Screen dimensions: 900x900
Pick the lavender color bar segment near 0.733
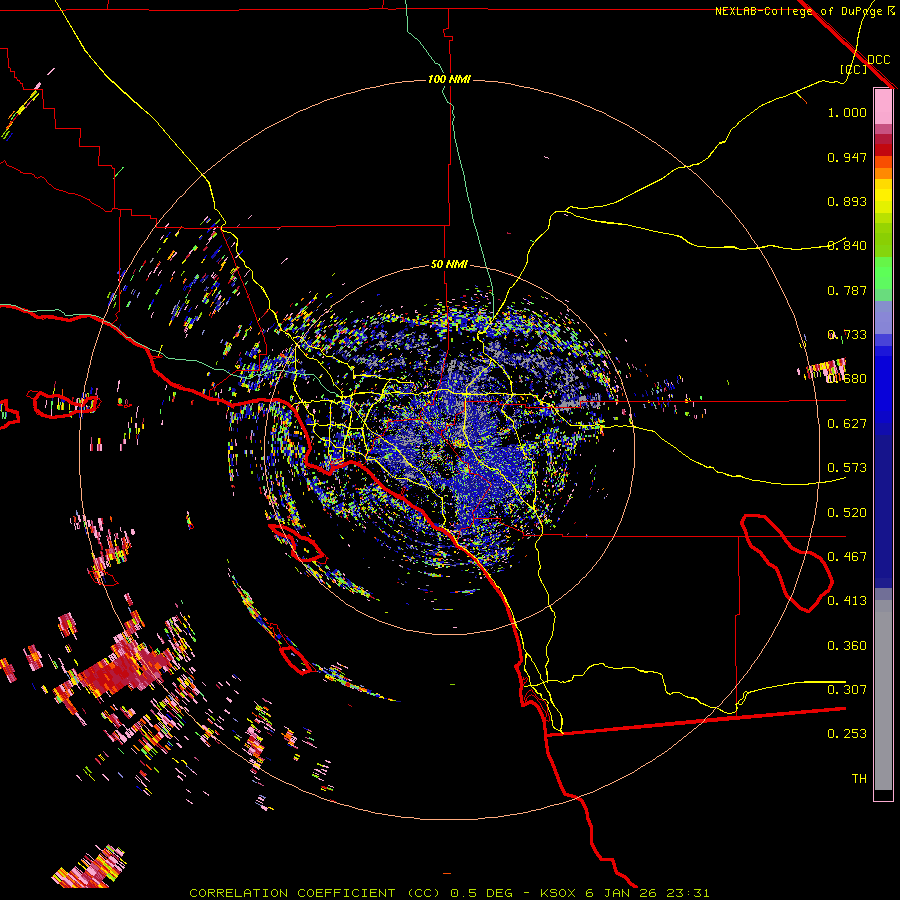coord(883,317)
